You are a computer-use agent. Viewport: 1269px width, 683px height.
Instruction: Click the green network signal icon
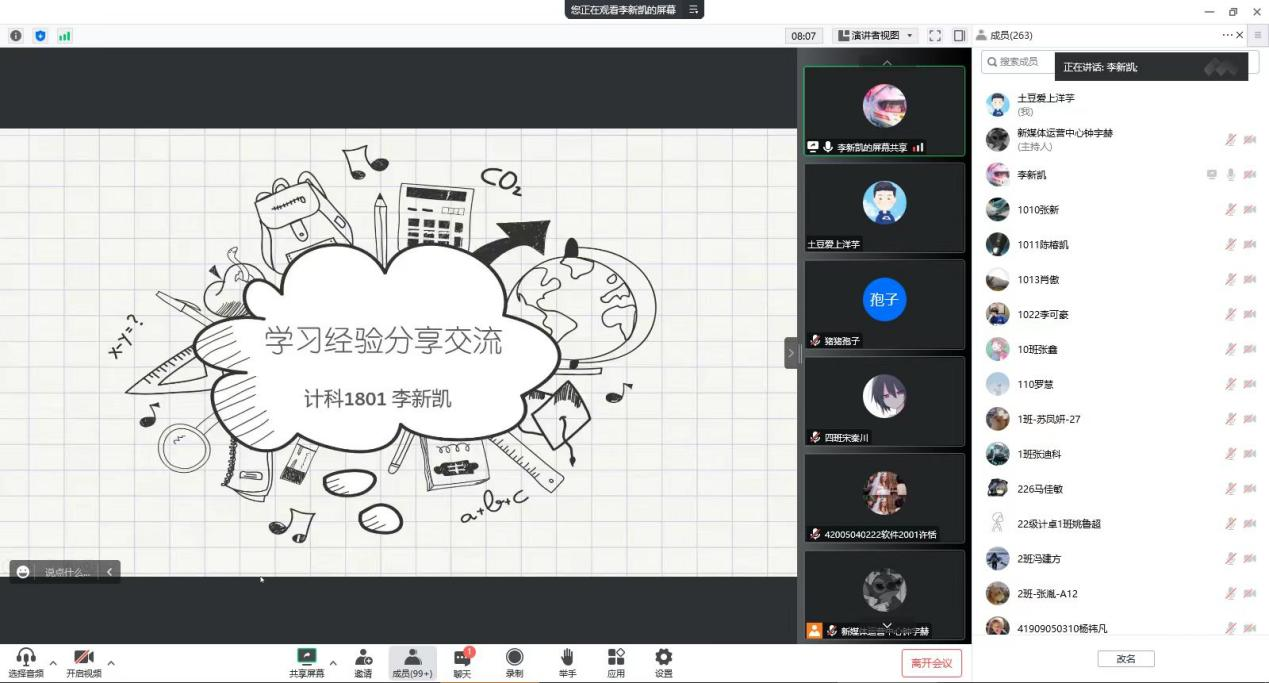(x=64, y=36)
